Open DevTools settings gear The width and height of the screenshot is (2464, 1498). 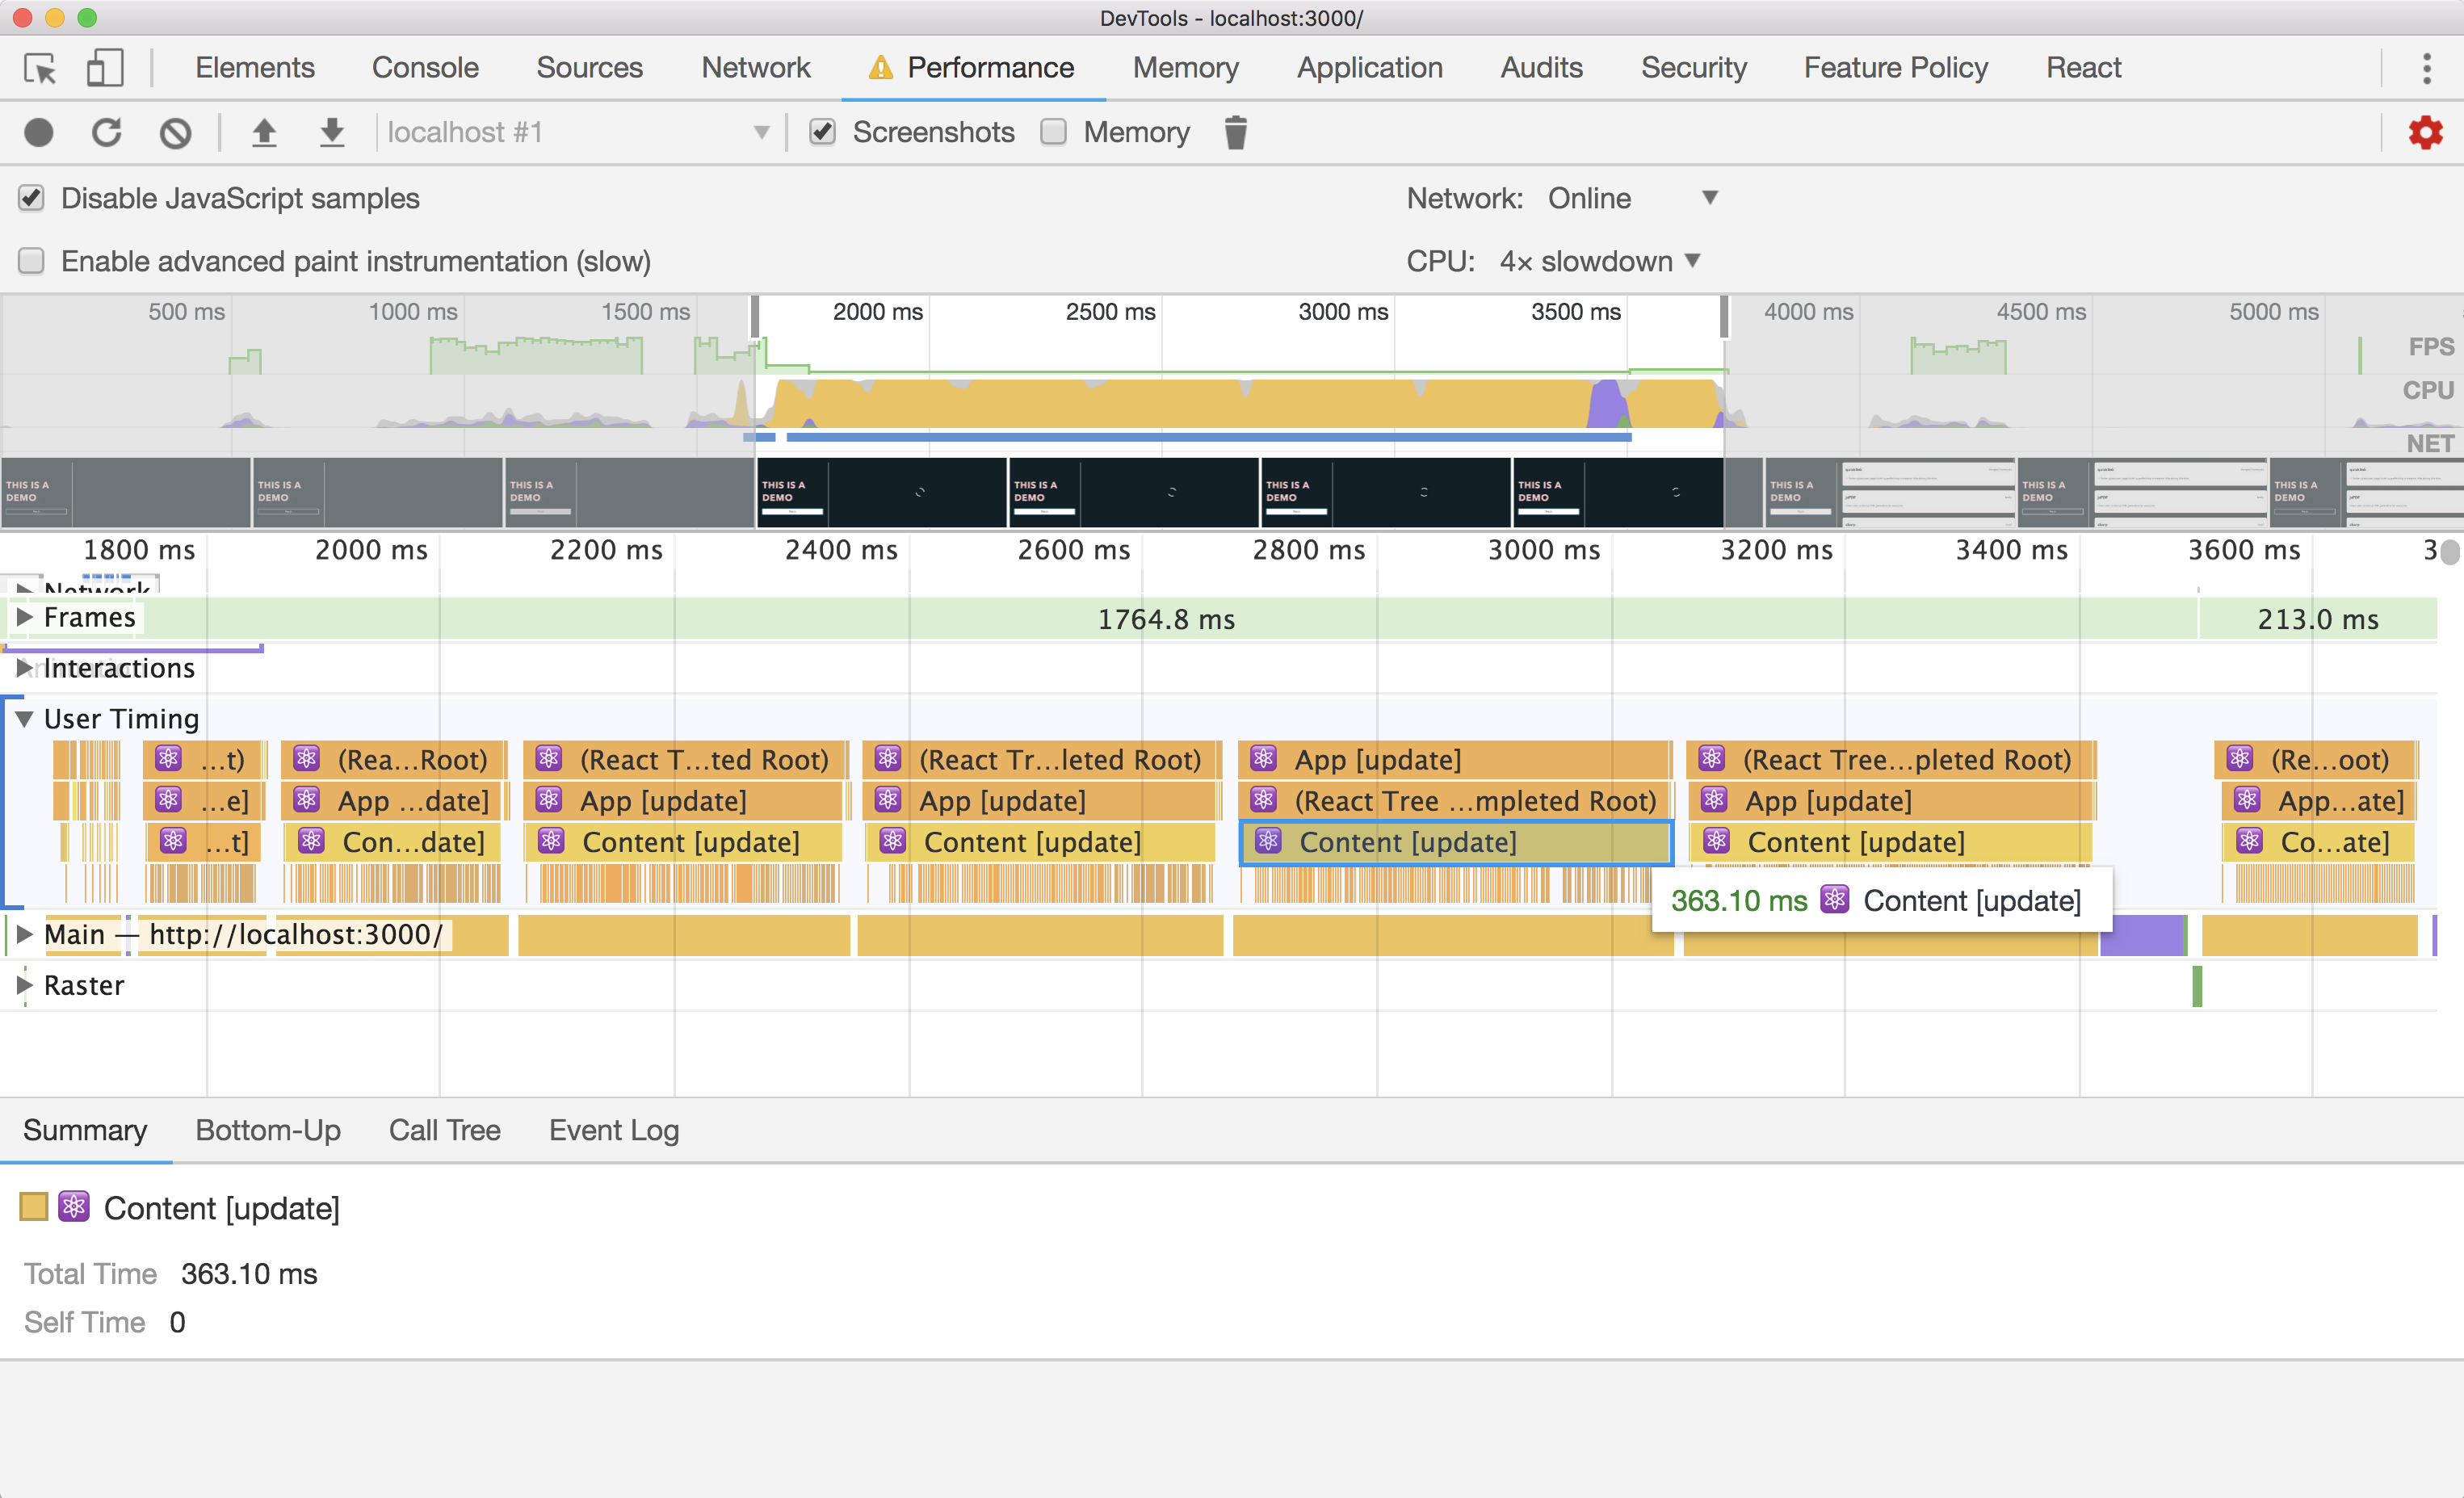click(x=2426, y=132)
